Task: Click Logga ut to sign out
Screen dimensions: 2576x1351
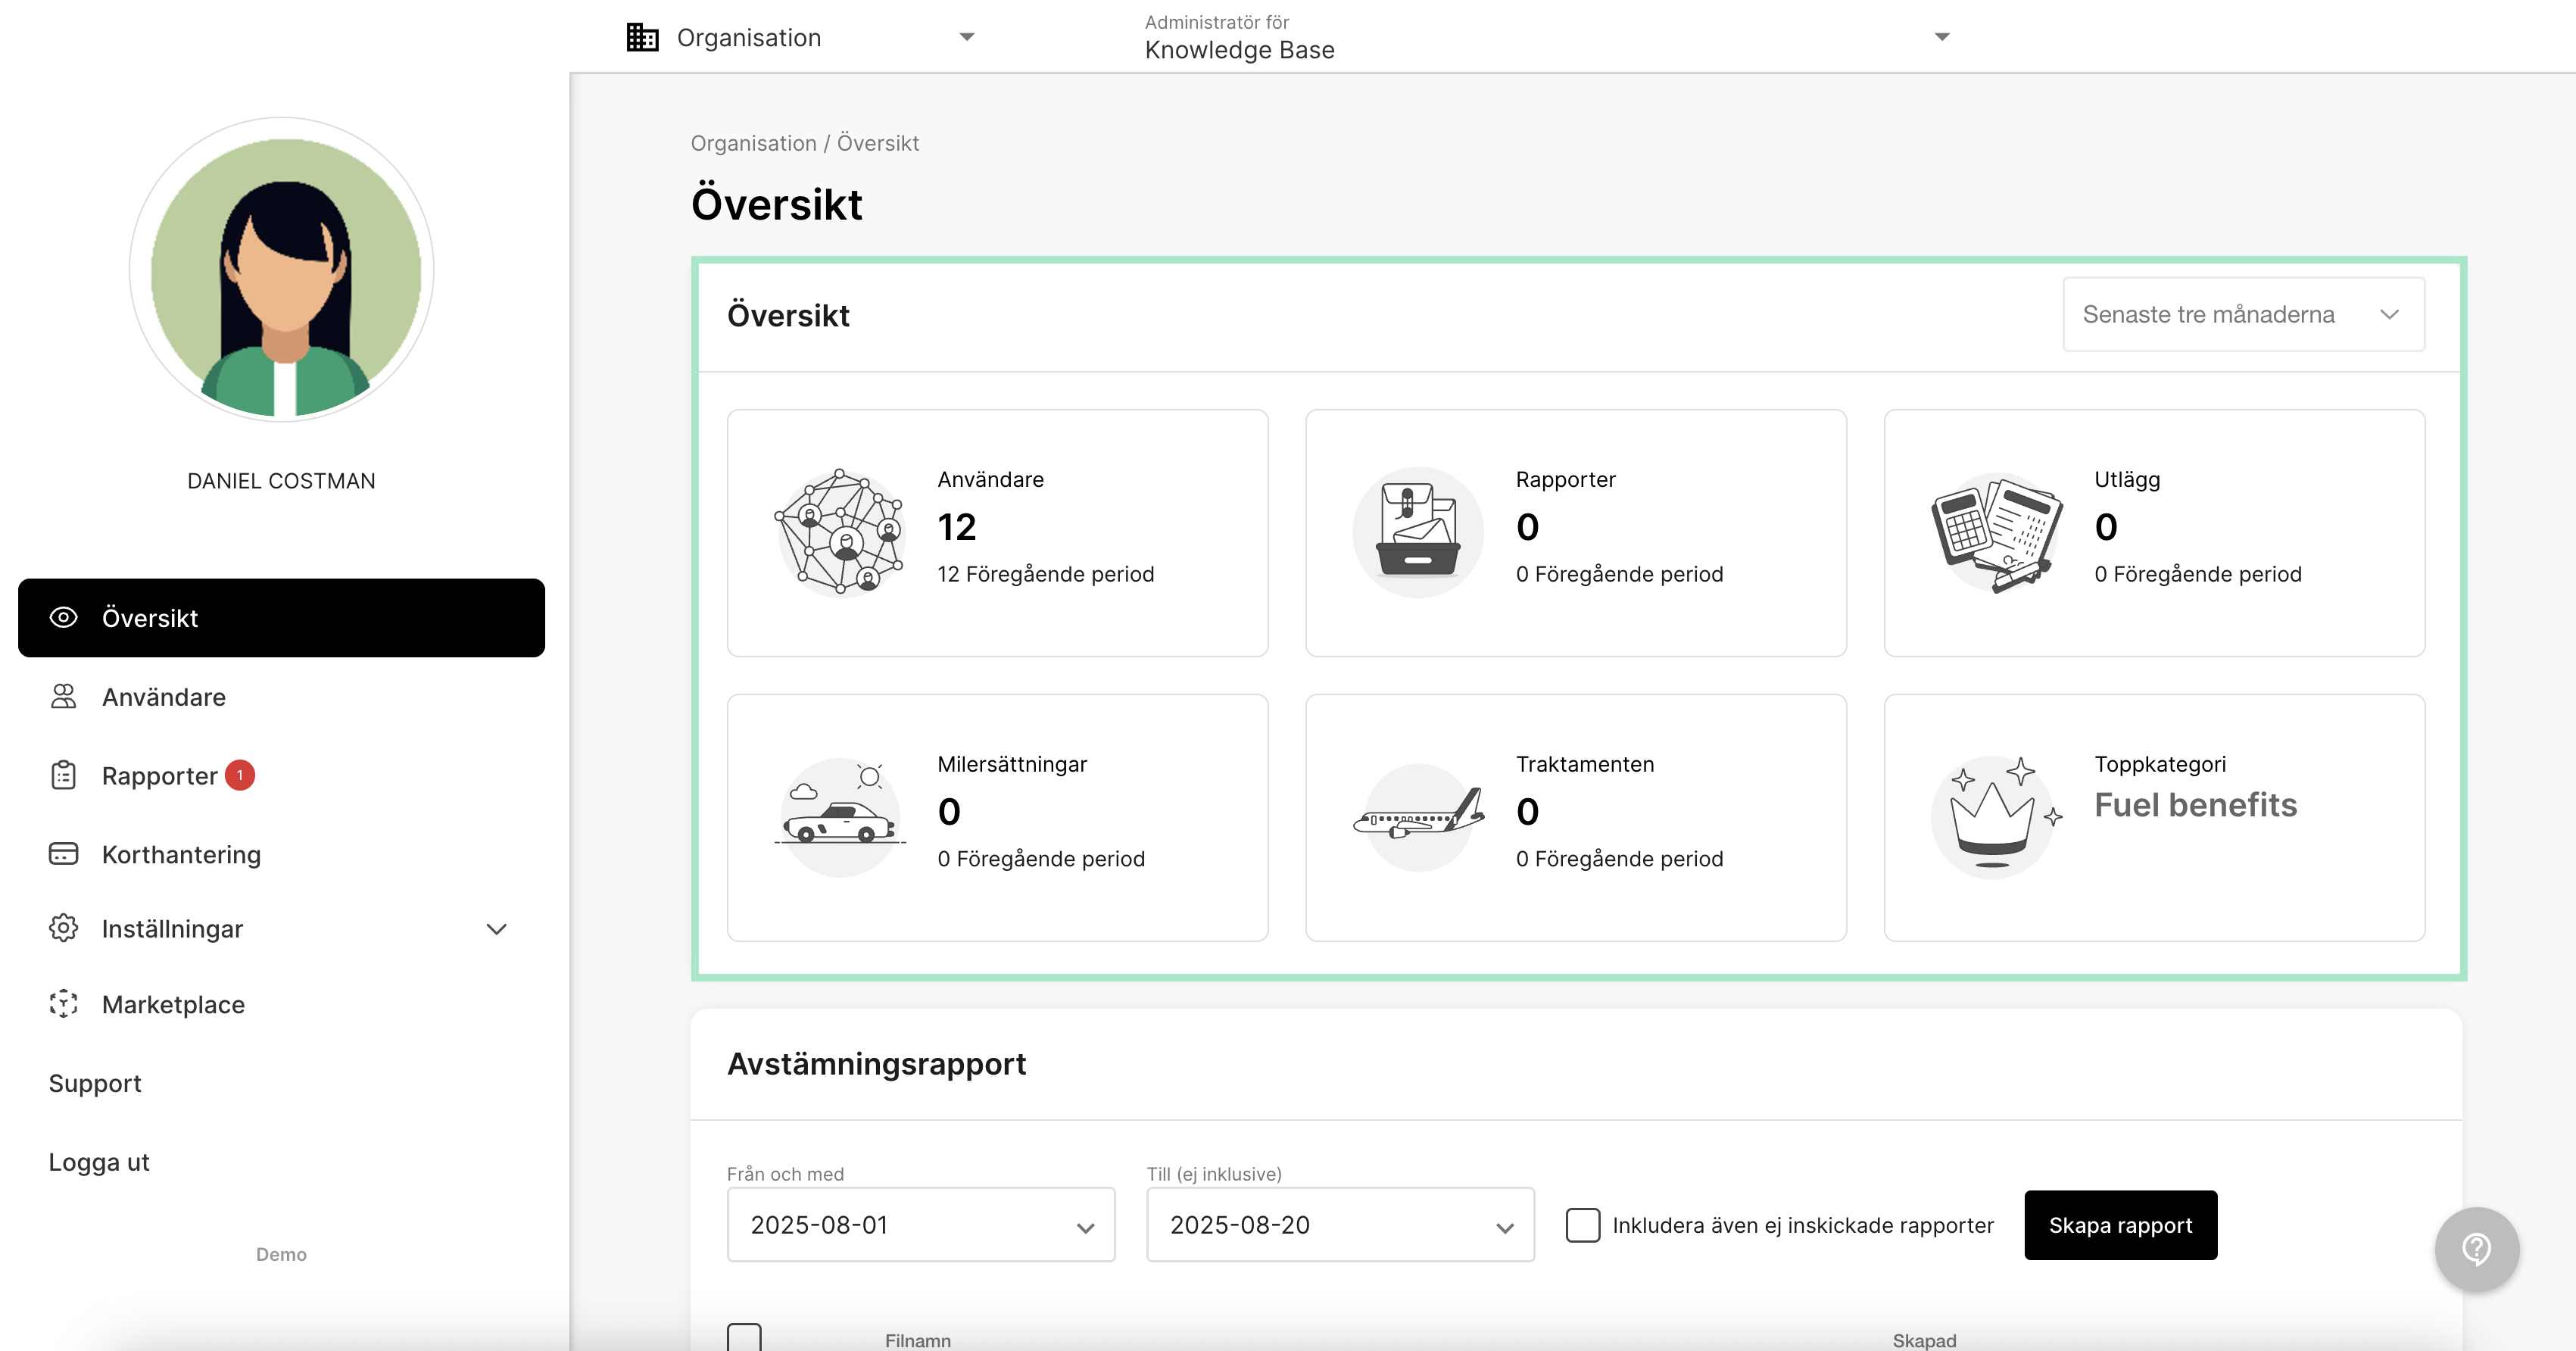Action: (x=99, y=1162)
